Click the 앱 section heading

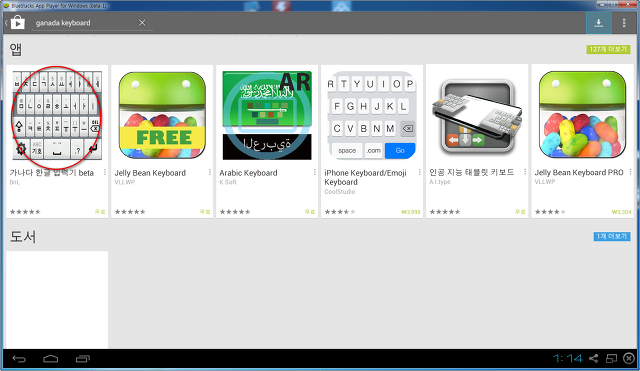(16, 49)
